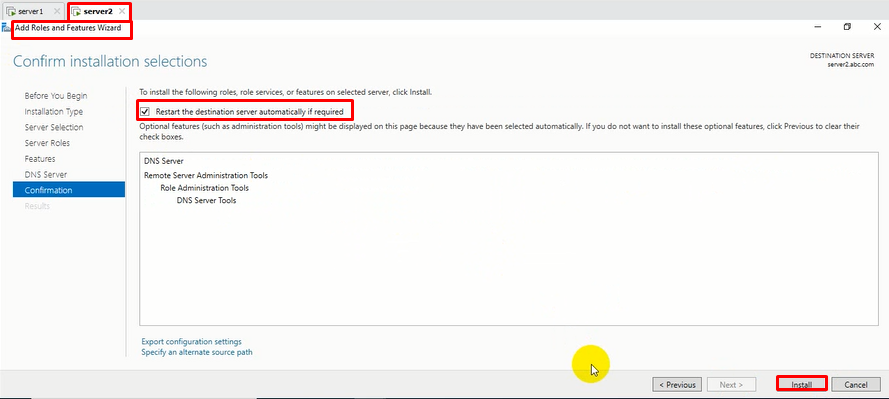
Task: Cancel the wizard
Action: click(856, 384)
